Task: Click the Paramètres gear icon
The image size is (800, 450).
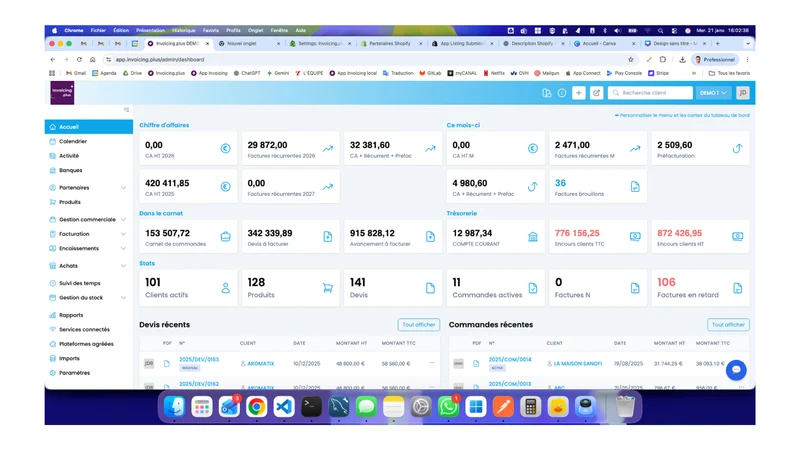Action: tap(53, 373)
